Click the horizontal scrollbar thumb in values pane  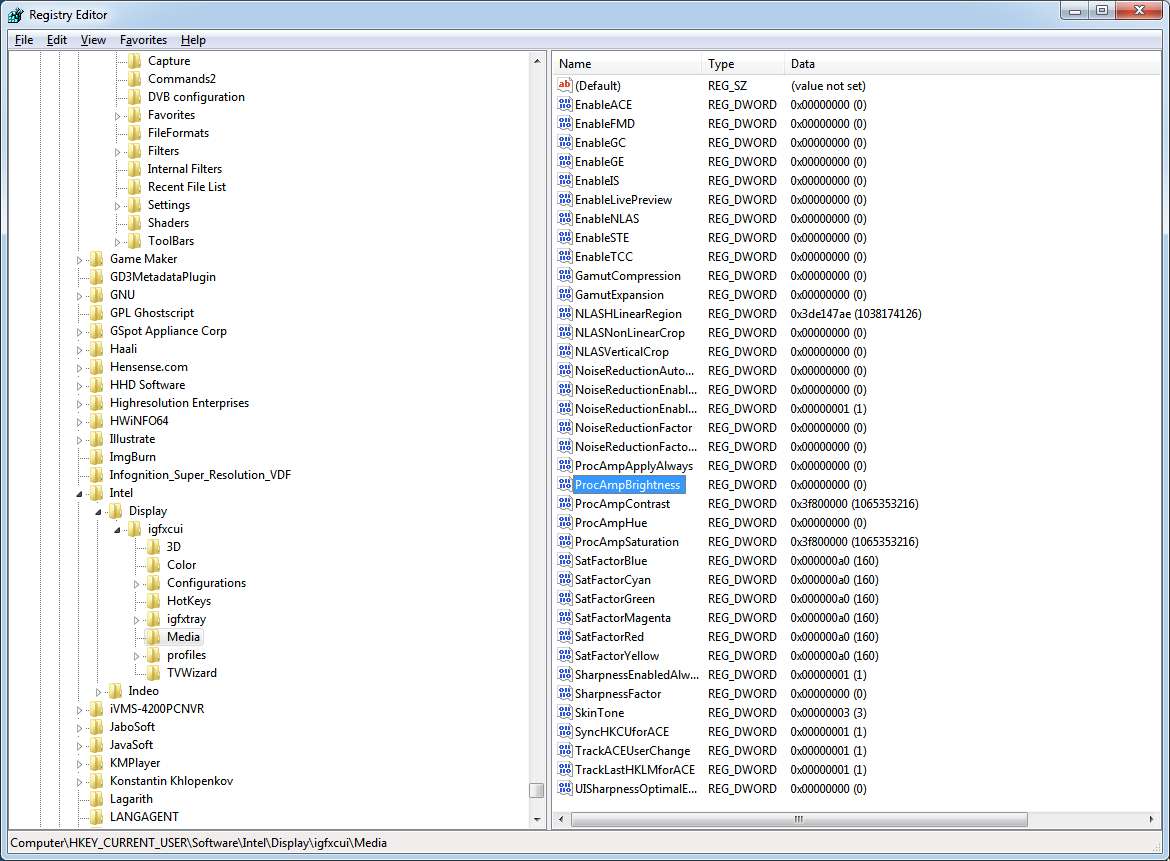tap(799, 819)
